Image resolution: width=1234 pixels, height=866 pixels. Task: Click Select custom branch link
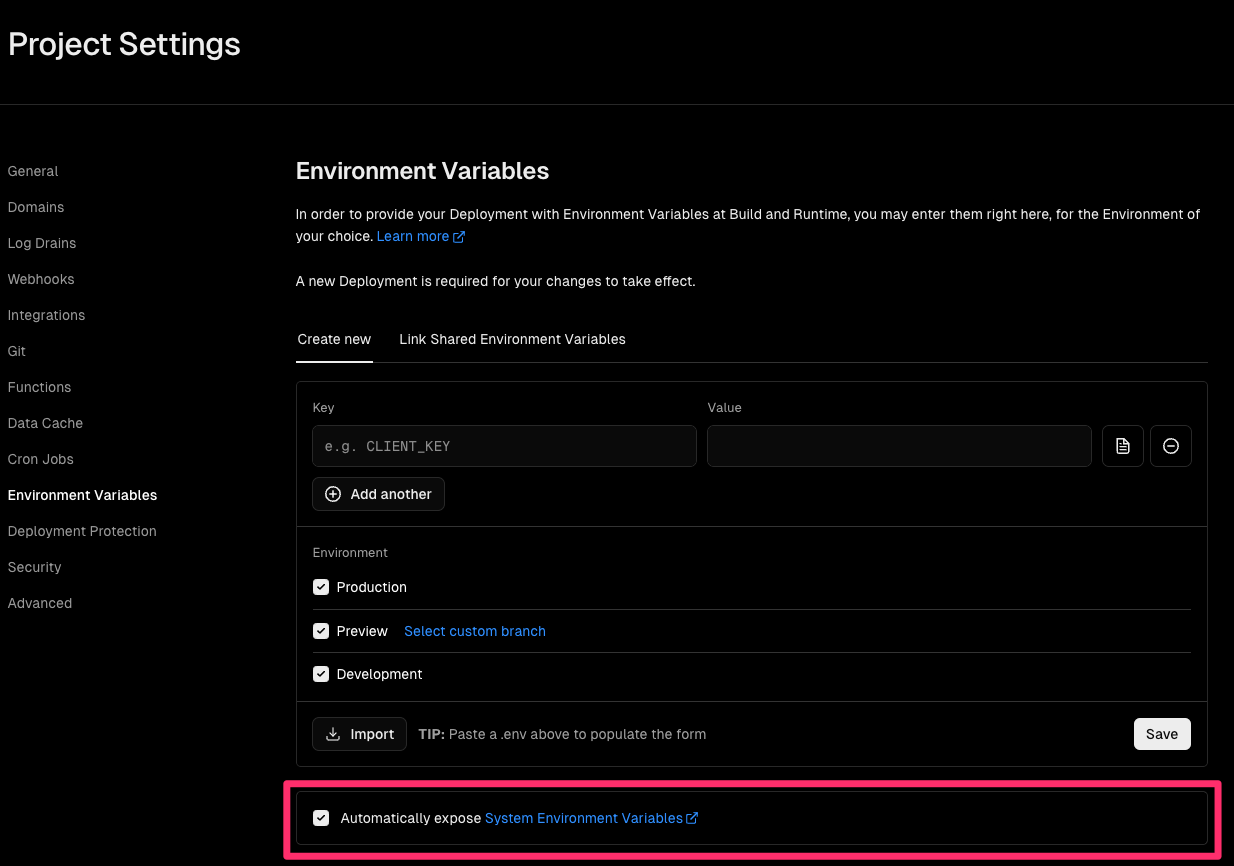point(475,631)
